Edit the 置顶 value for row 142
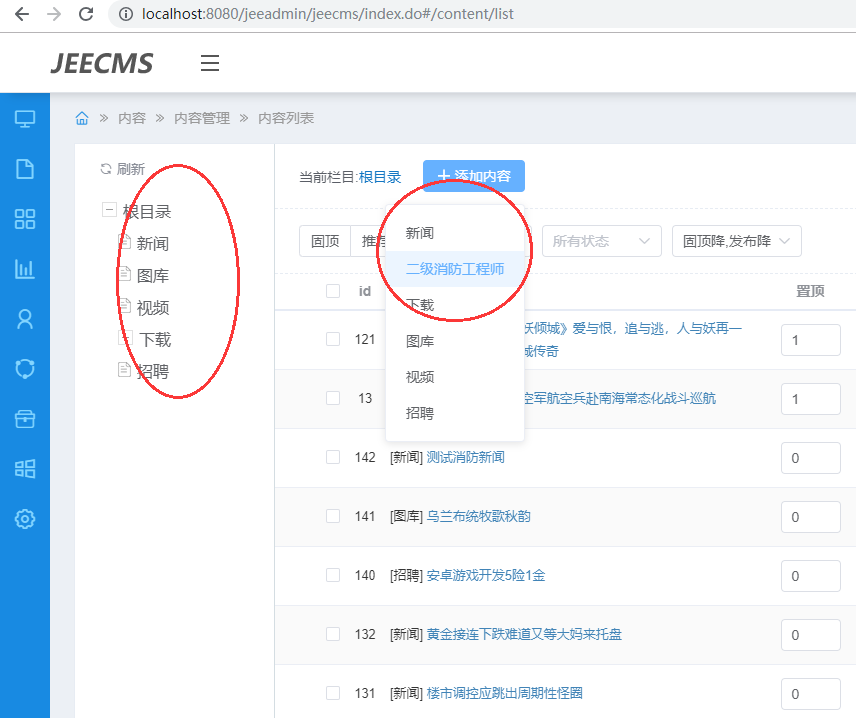 (x=811, y=458)
